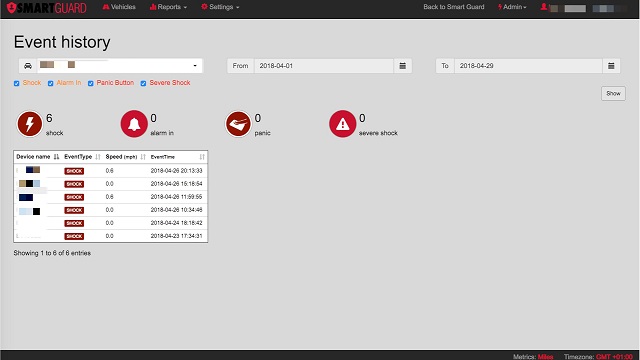Sort table by Speed column
The height and width of the screenshot is (360, 640).
125,157
